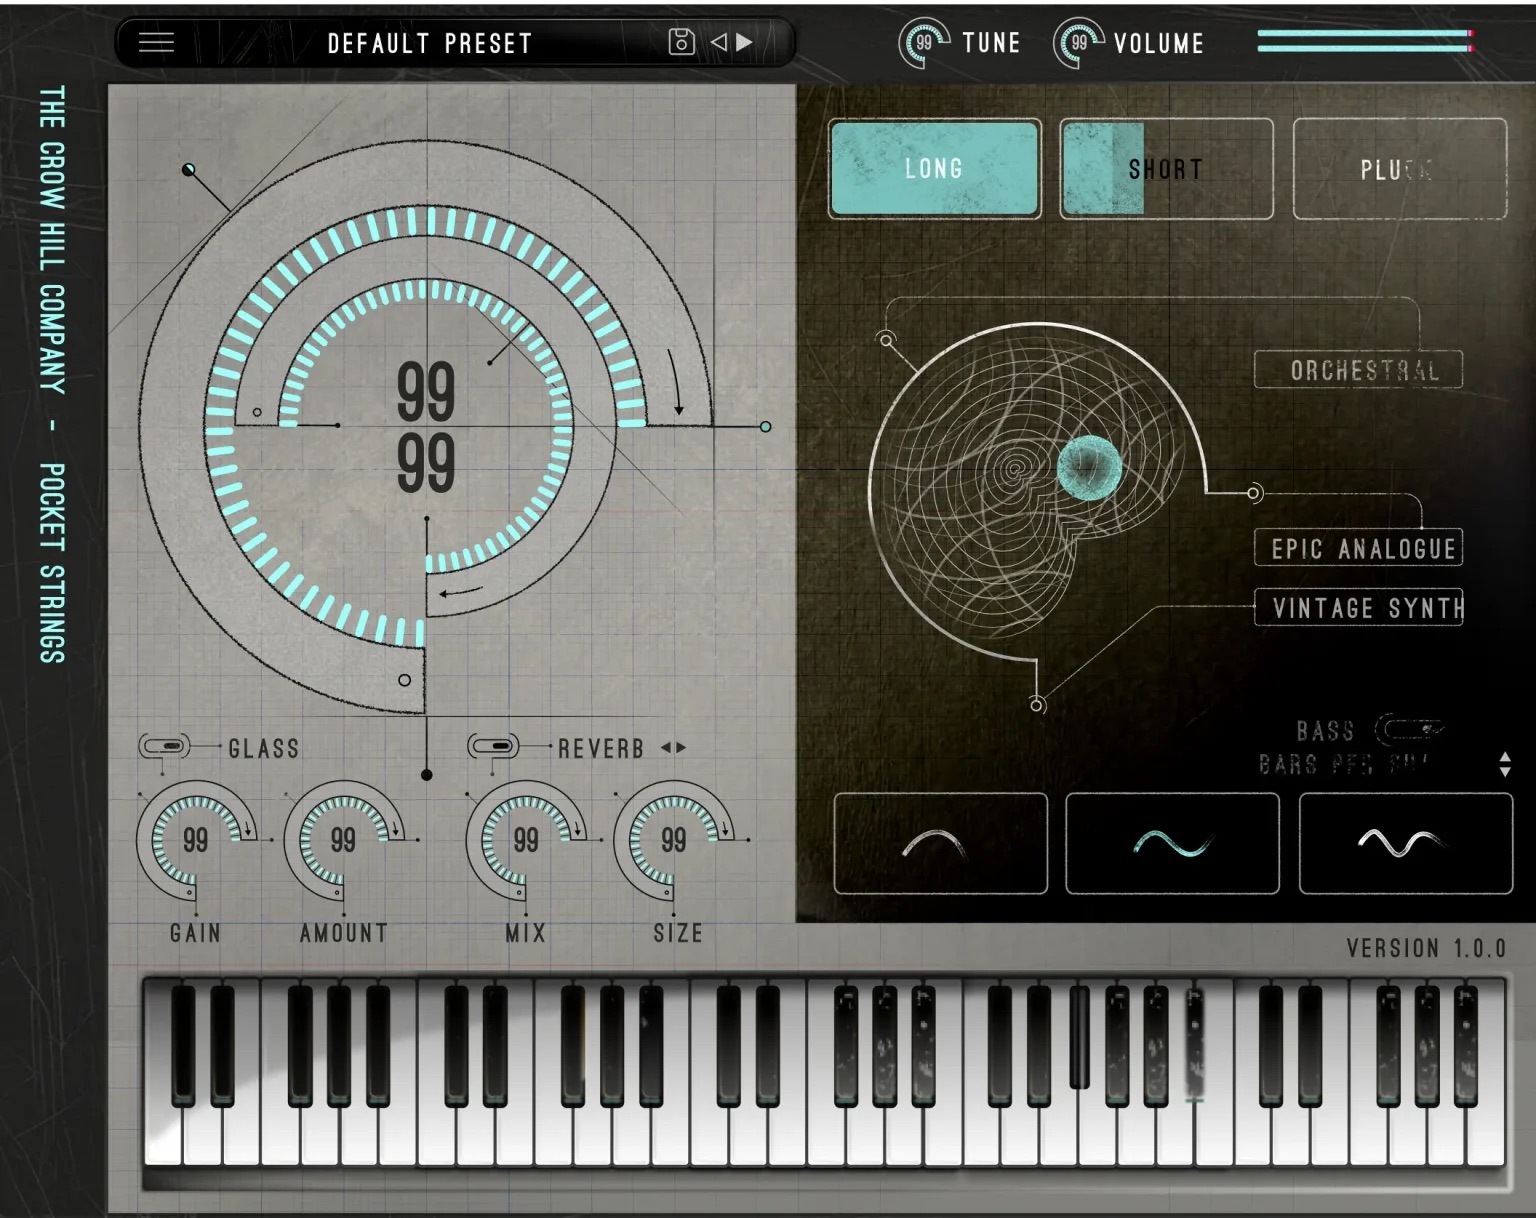Click the up/down stepper below Bass
Image resolution: width=1536 pixels, height=1218 pixels.
pyautogui.click(x=1505, y=765)
